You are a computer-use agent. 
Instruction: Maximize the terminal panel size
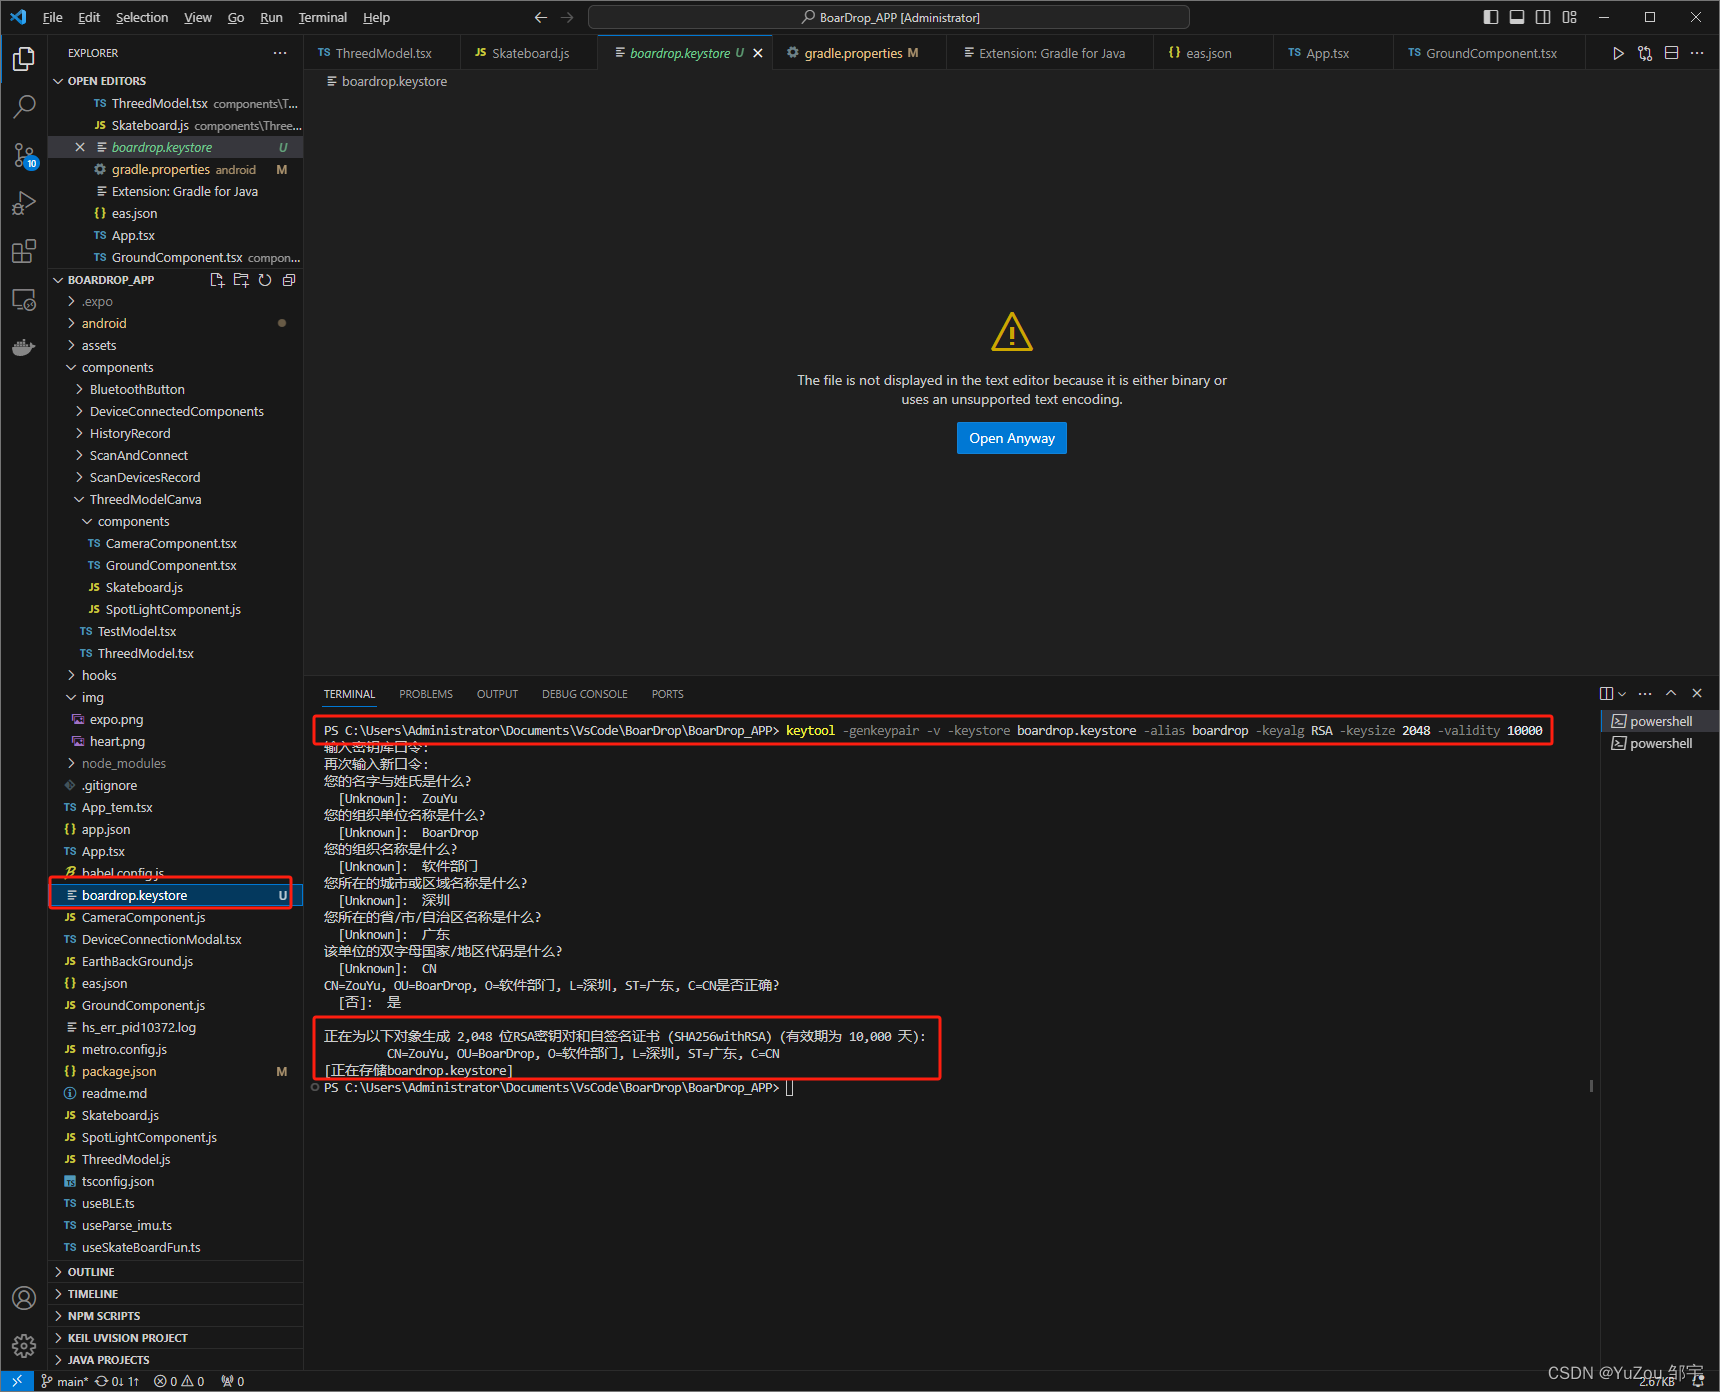coord(1670,693)
